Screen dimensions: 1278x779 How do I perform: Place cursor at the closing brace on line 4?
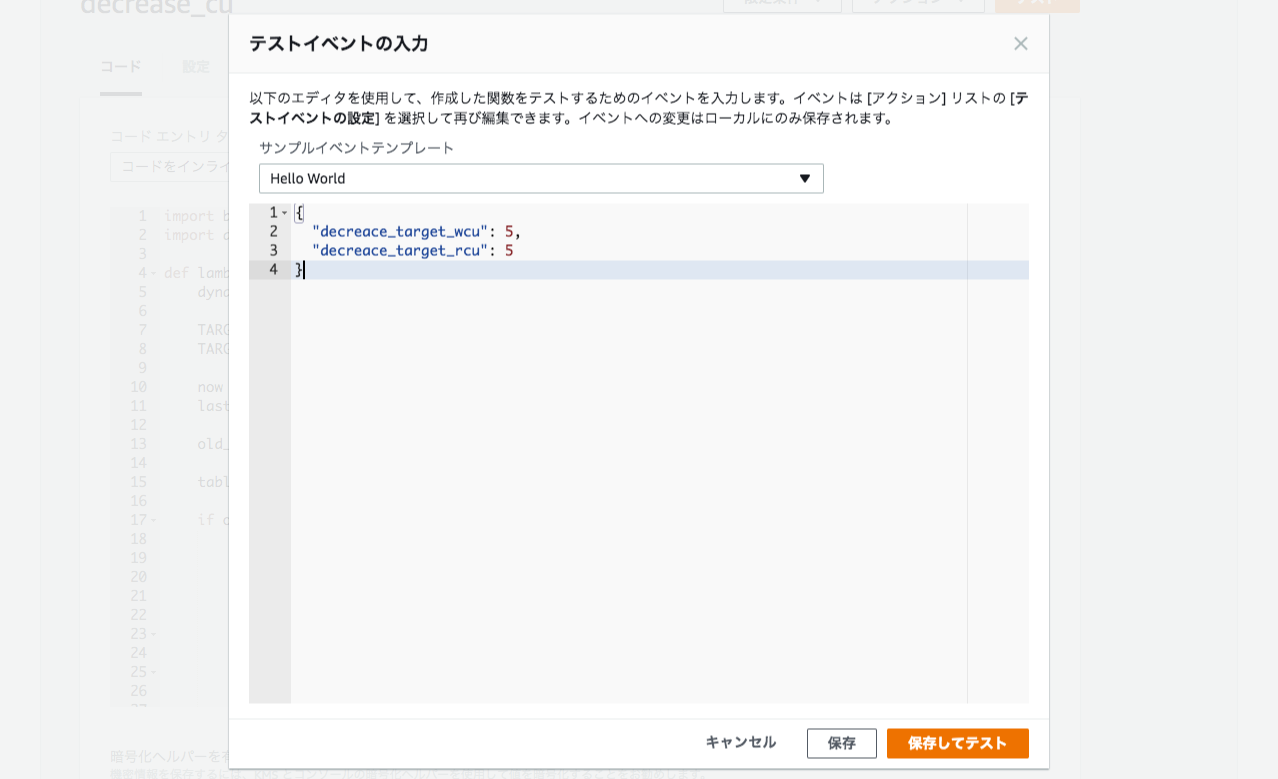click(299, 269)
